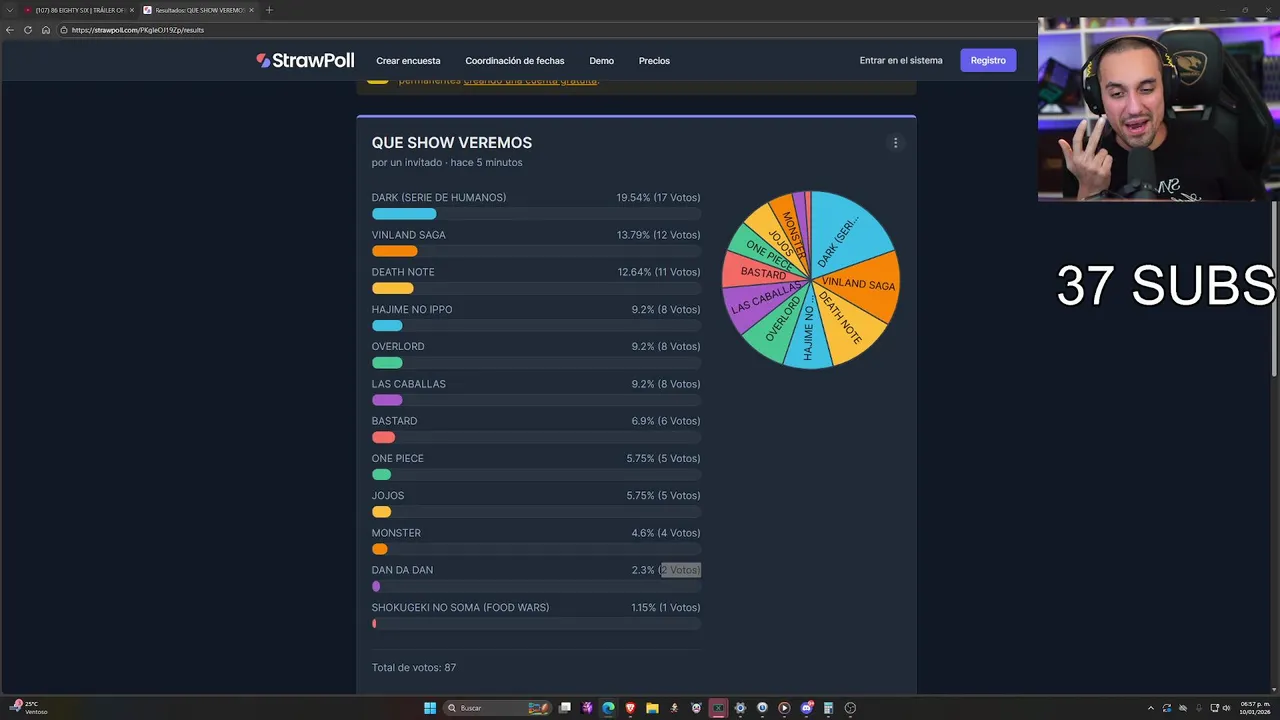Open Crear encuesta menu item

coord(408,61)
